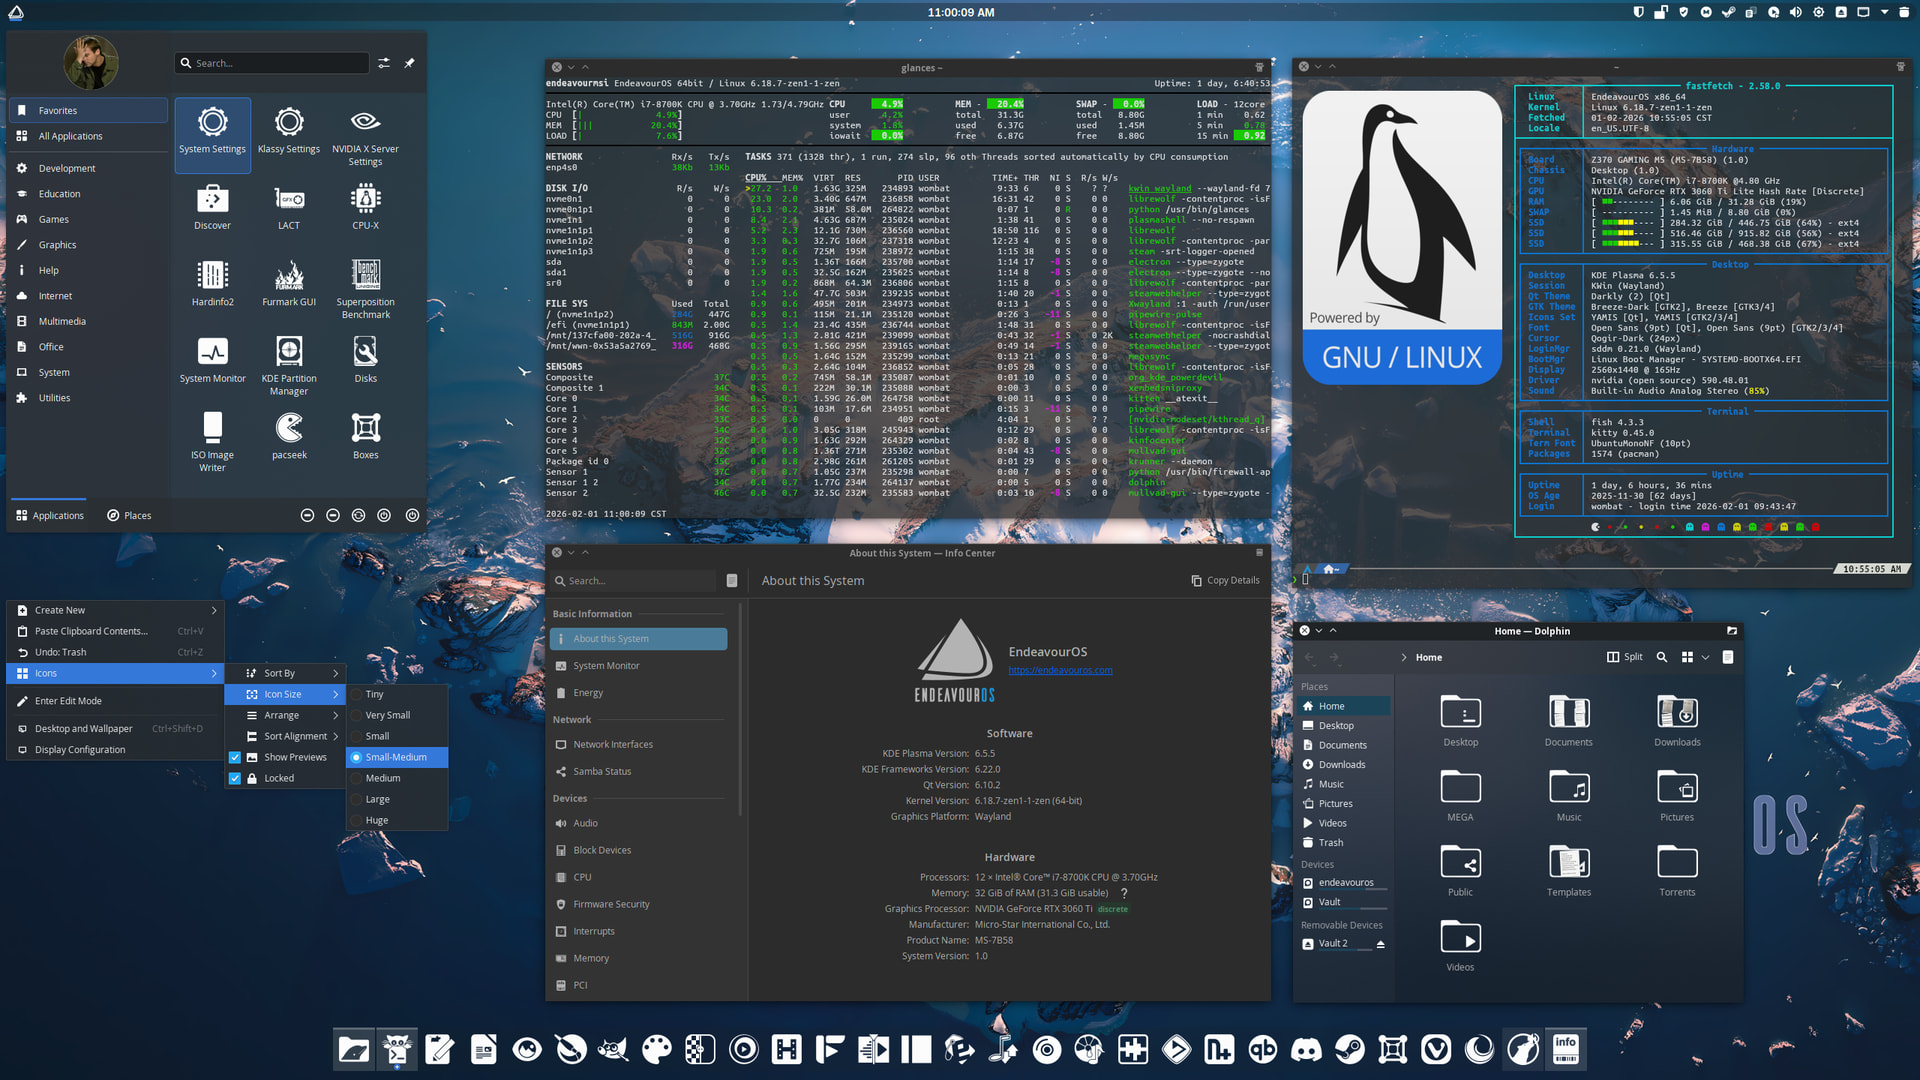Click Split view button in Dolphin
Viewport: 1920px width, 1080px height.
[x=1624, y=657]
